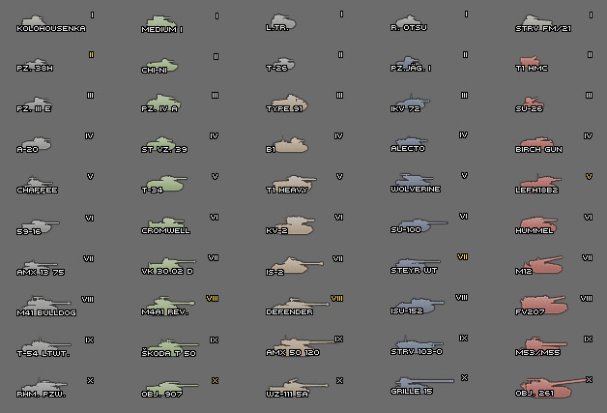Select the Hummel artillery icon

(539, 225)
